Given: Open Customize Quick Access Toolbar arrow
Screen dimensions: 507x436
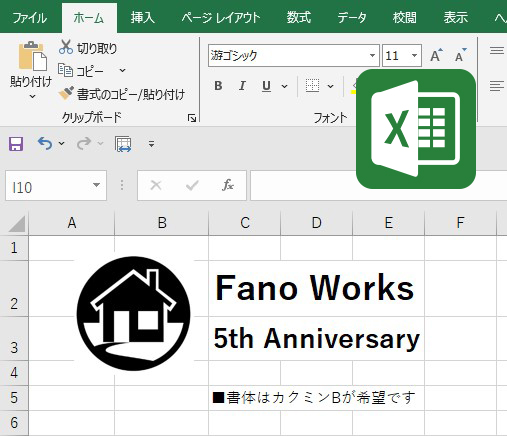Looking at the screenshot, I should click(151, 144).
